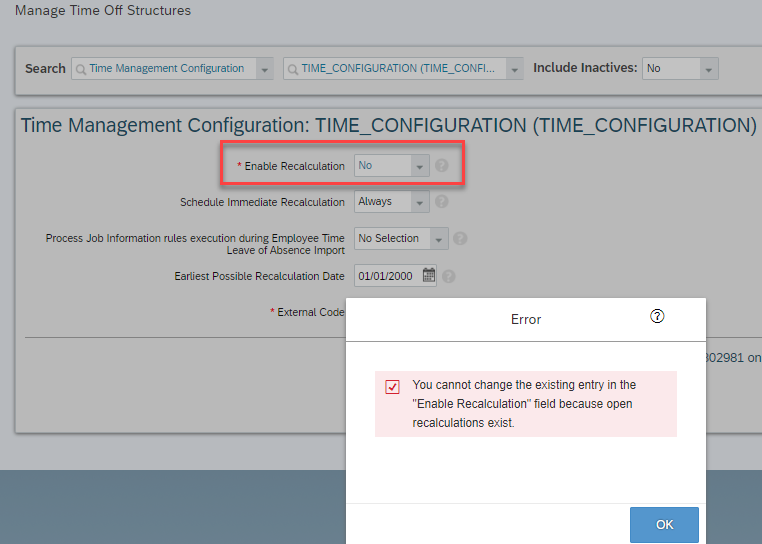The height and width of the screenshot is (544, 762).
Task: Open help icon beside Enable Recalculation
Action: pyautogui.click(x=441, y=166)
